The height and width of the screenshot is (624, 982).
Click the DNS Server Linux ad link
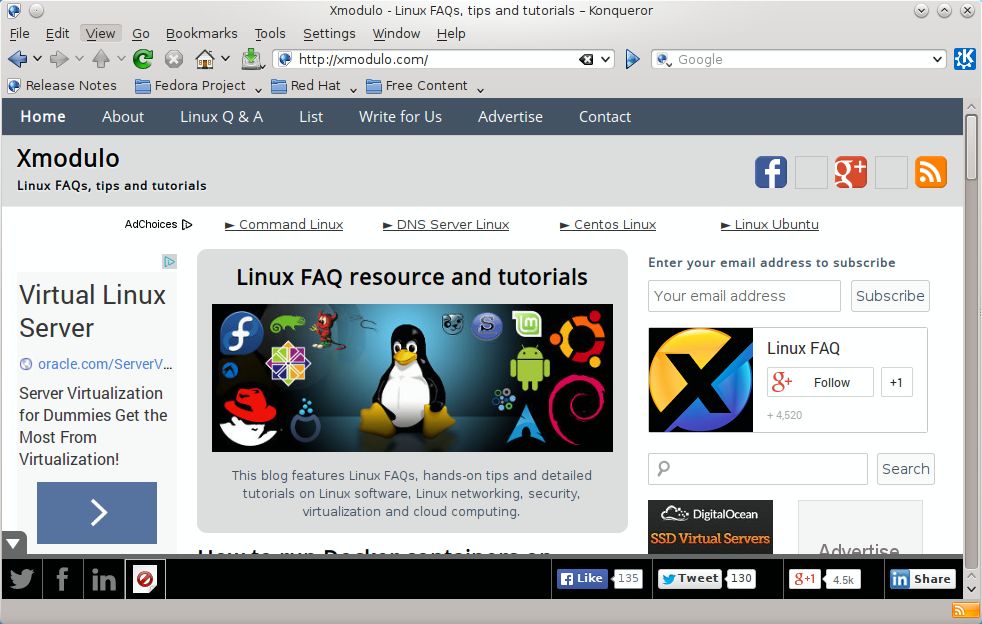446,224
